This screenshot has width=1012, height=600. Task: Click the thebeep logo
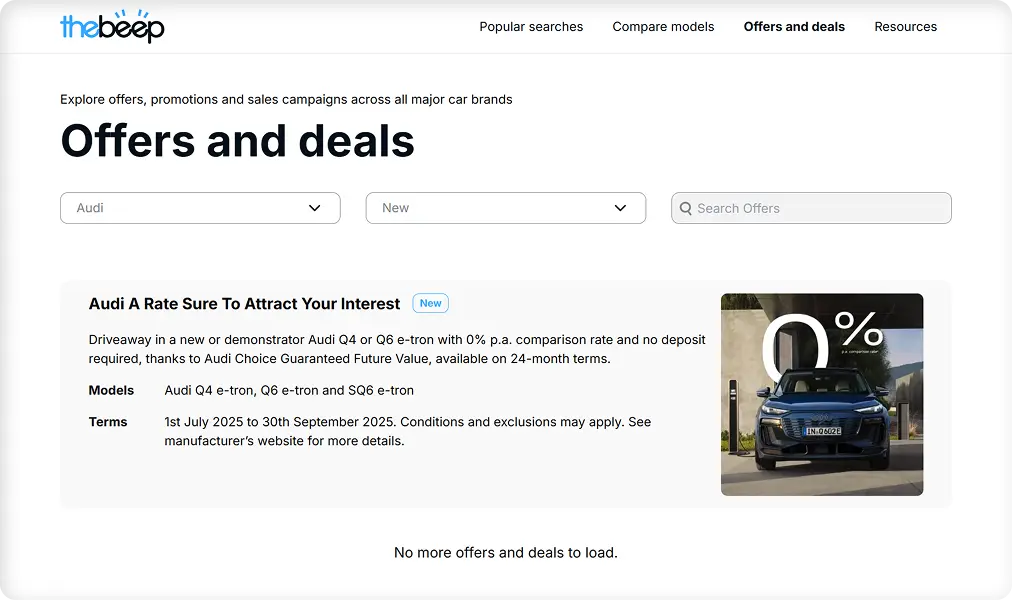pos(112,27)
